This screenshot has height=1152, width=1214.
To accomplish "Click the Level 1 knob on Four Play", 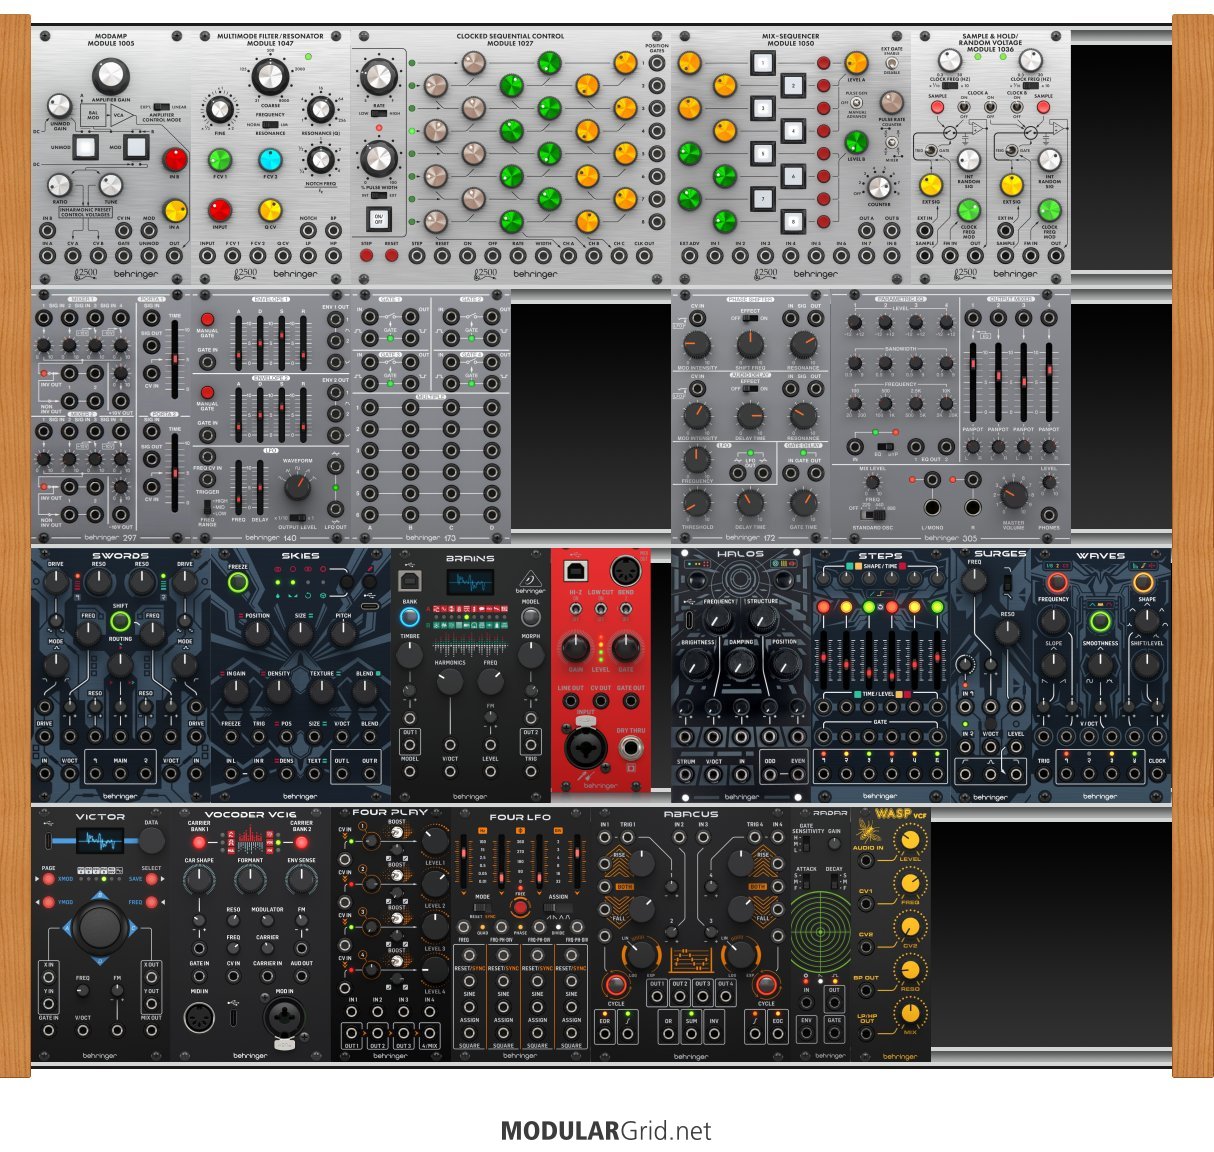I will coord(435,840).
